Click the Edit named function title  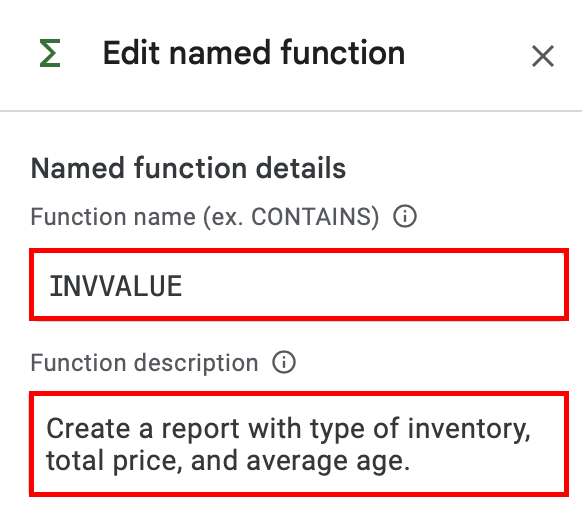(254, 53)
